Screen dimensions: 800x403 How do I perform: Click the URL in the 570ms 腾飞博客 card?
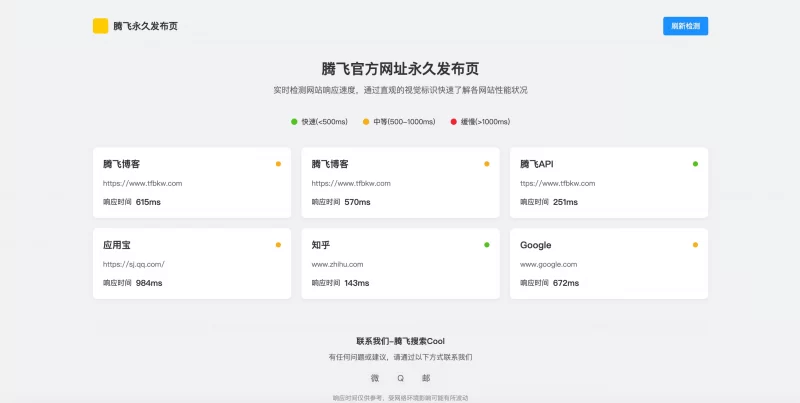tap(351, 183)
